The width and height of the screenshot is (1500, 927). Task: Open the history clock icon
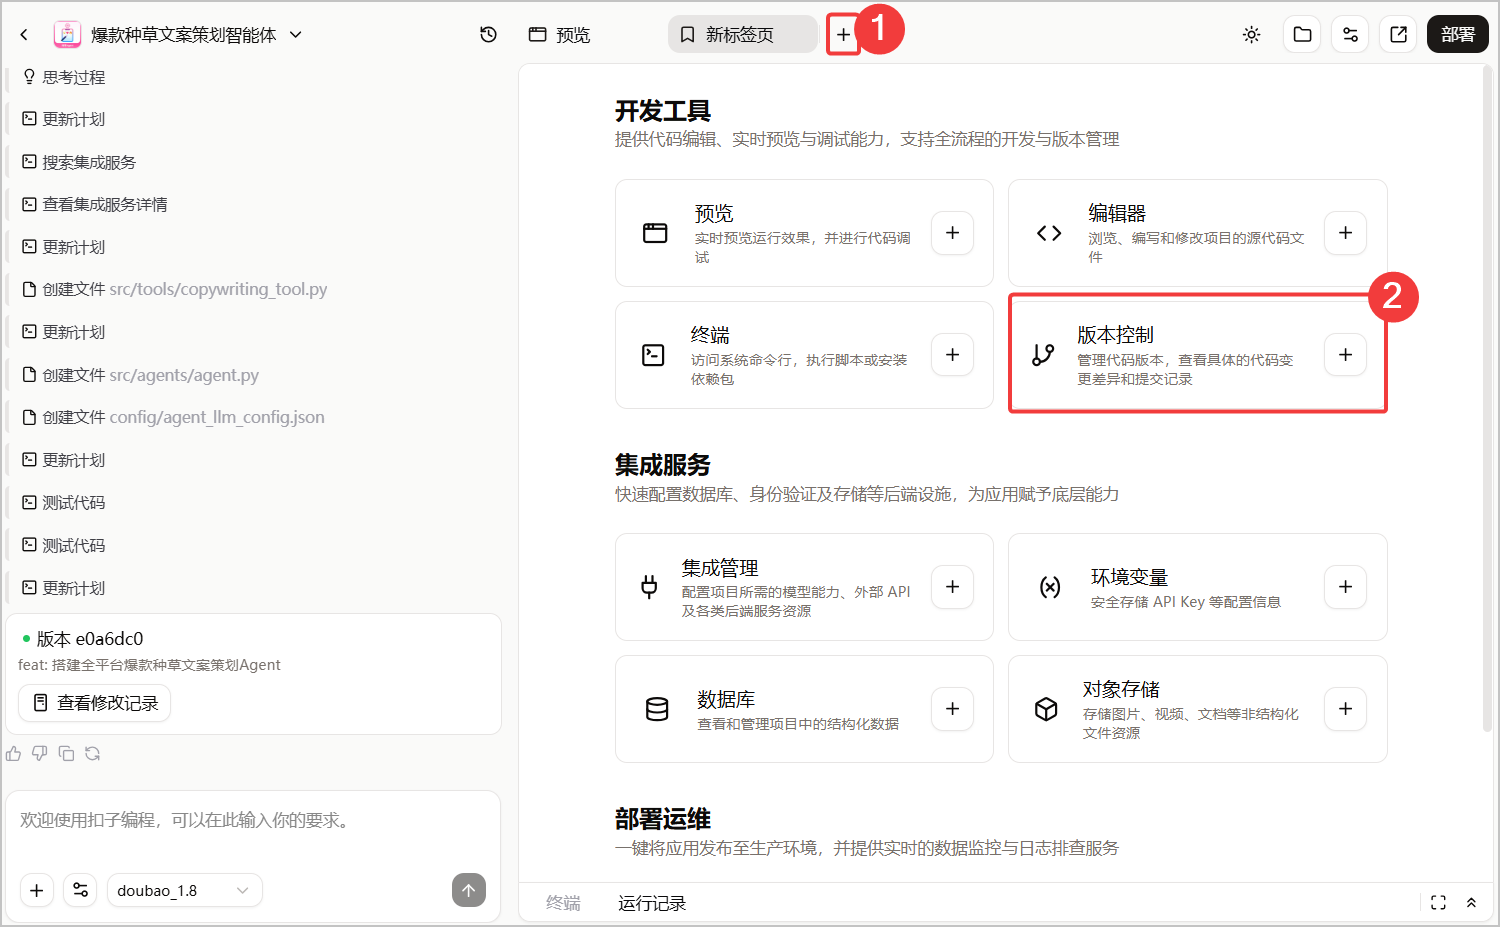click(x=488, y=35)
